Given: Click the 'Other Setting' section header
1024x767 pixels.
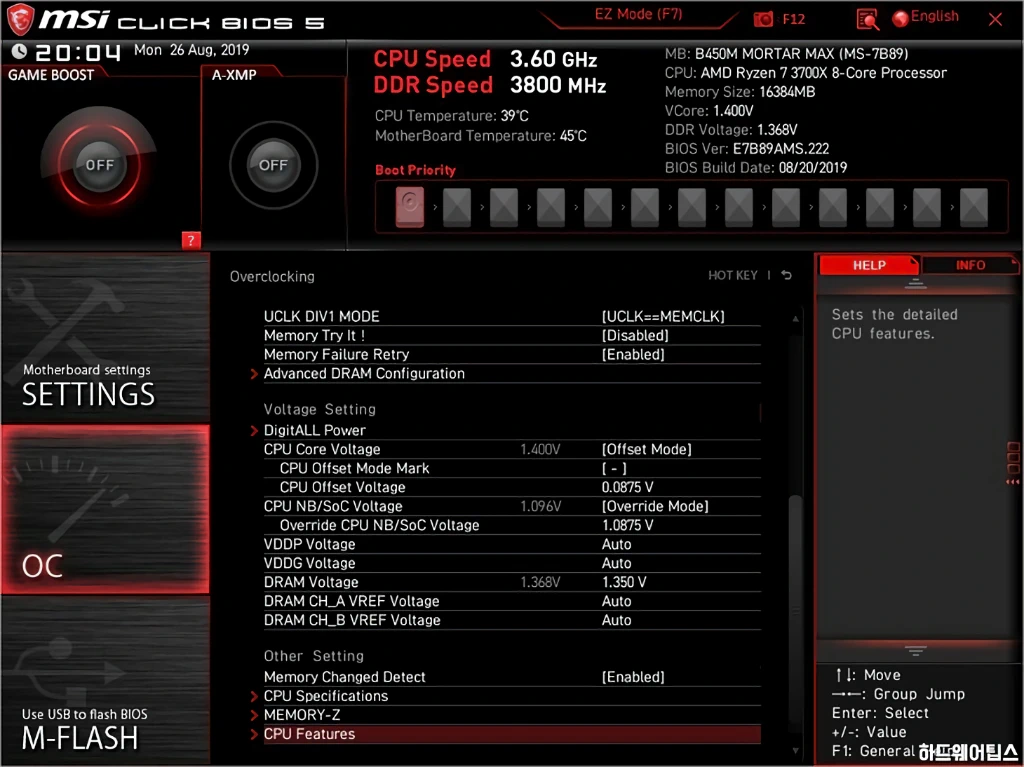Looking at the screenshot, I should tap(313, 656).
